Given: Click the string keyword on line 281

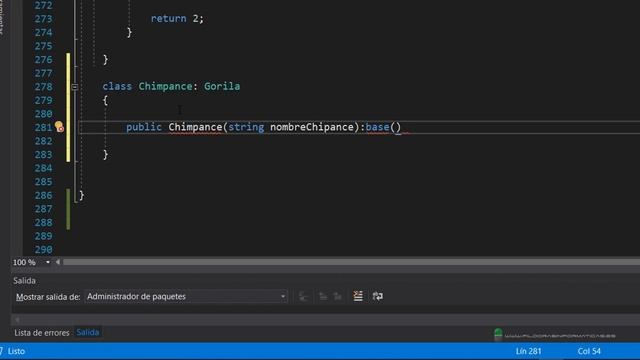Looking at the screenshot, I should tap(246, 127).
